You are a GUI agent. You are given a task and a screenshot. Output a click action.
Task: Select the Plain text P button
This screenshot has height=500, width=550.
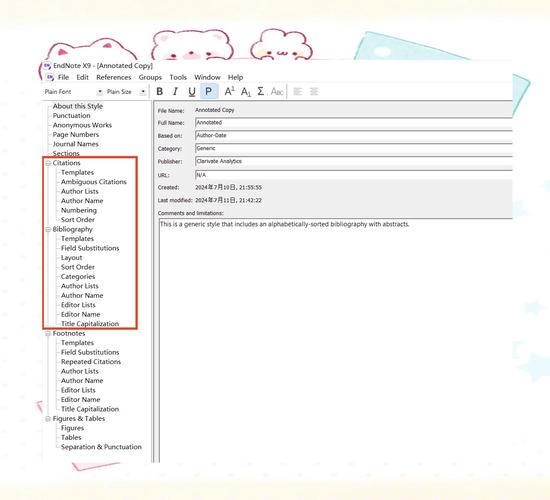click(x=209, y=92)
